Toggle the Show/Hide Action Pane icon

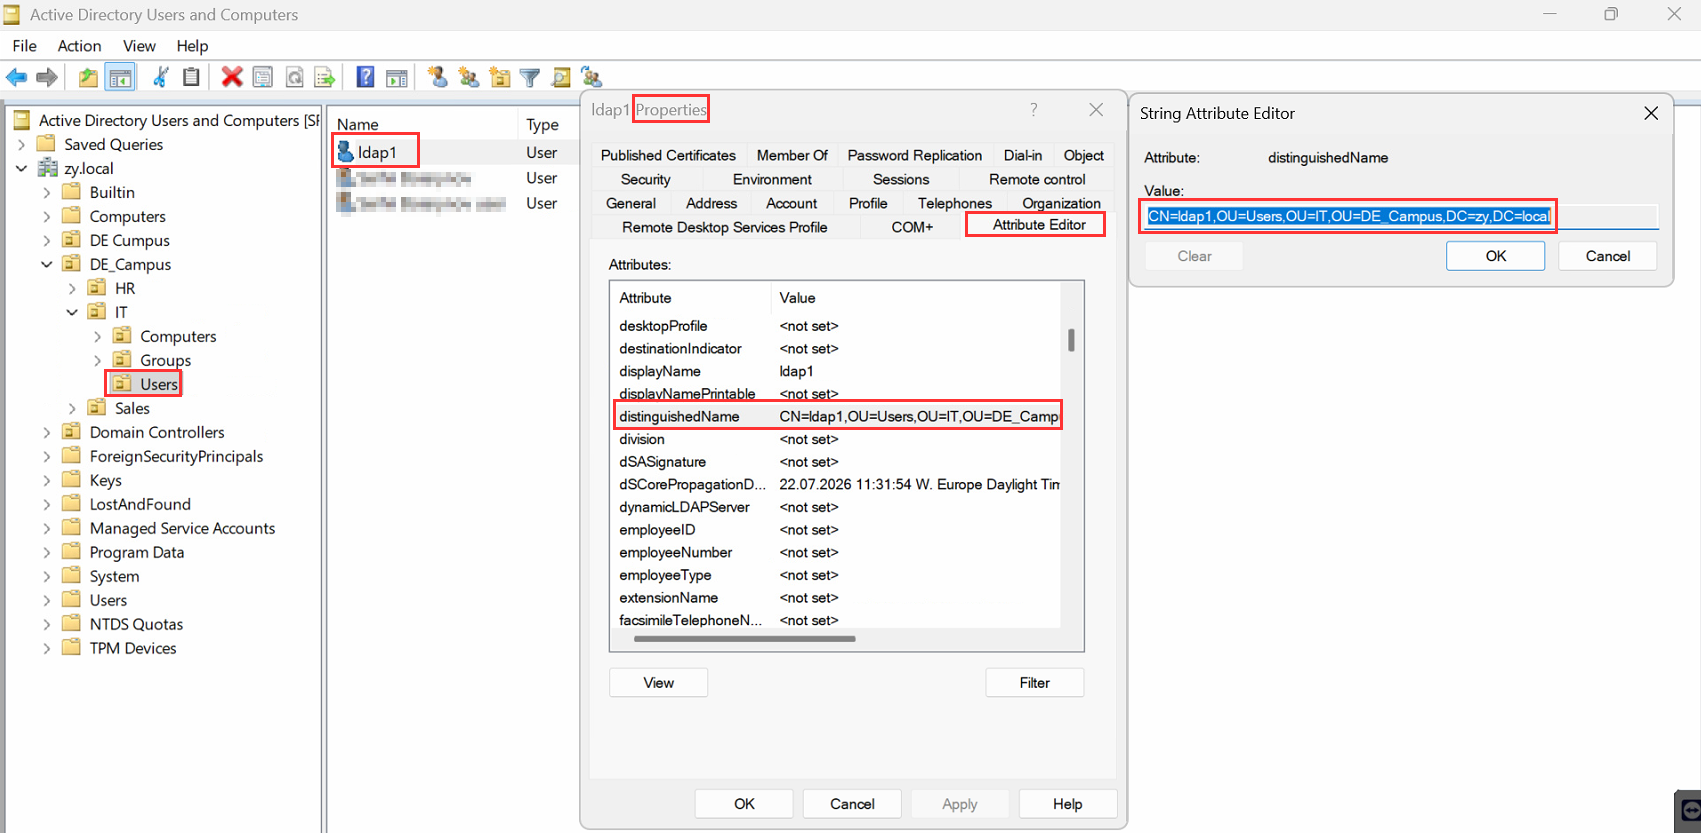pos(397,77)
